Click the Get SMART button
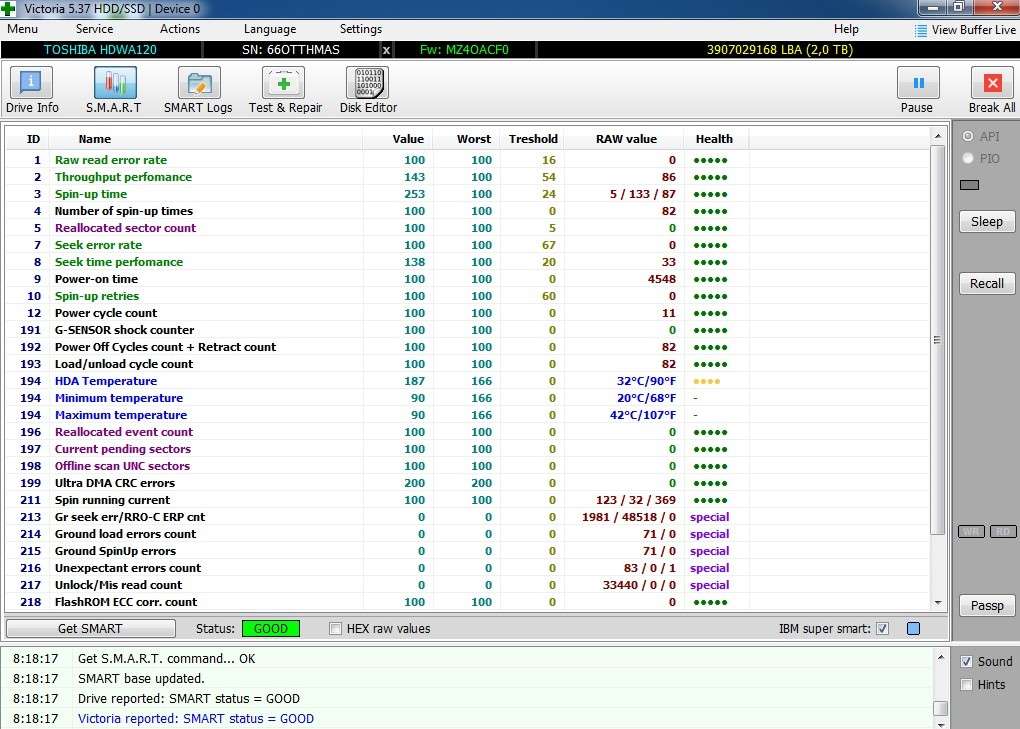This screenshot has width=1020, height=729. 90,629
